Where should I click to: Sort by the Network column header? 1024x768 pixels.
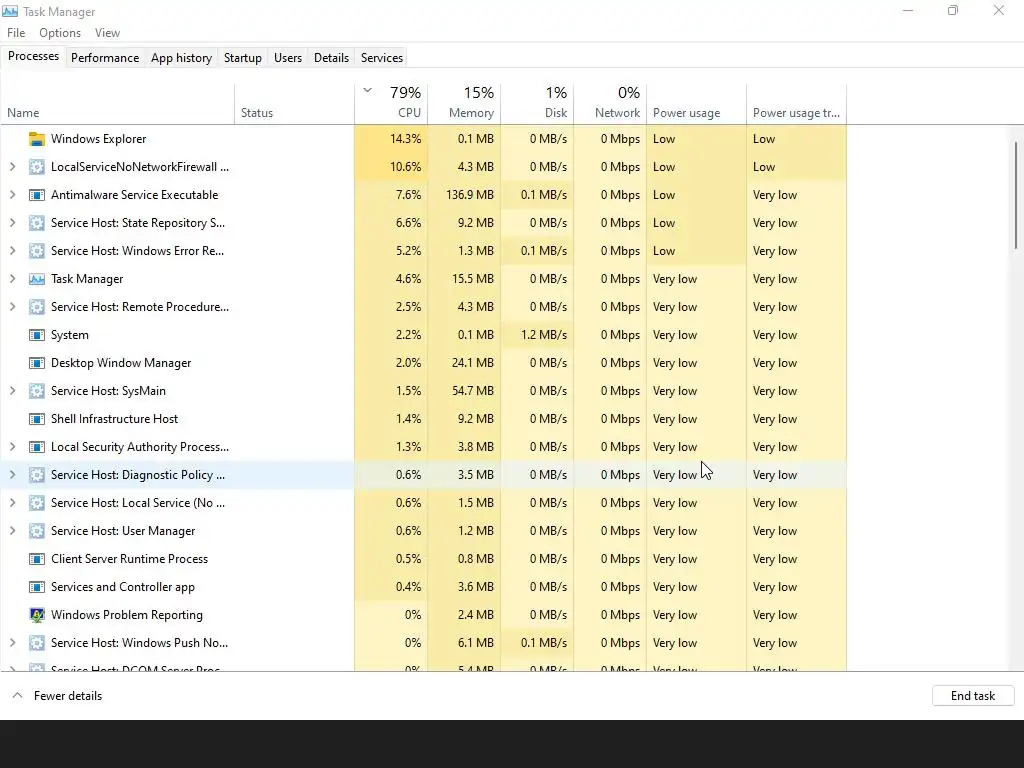(610, 104)
